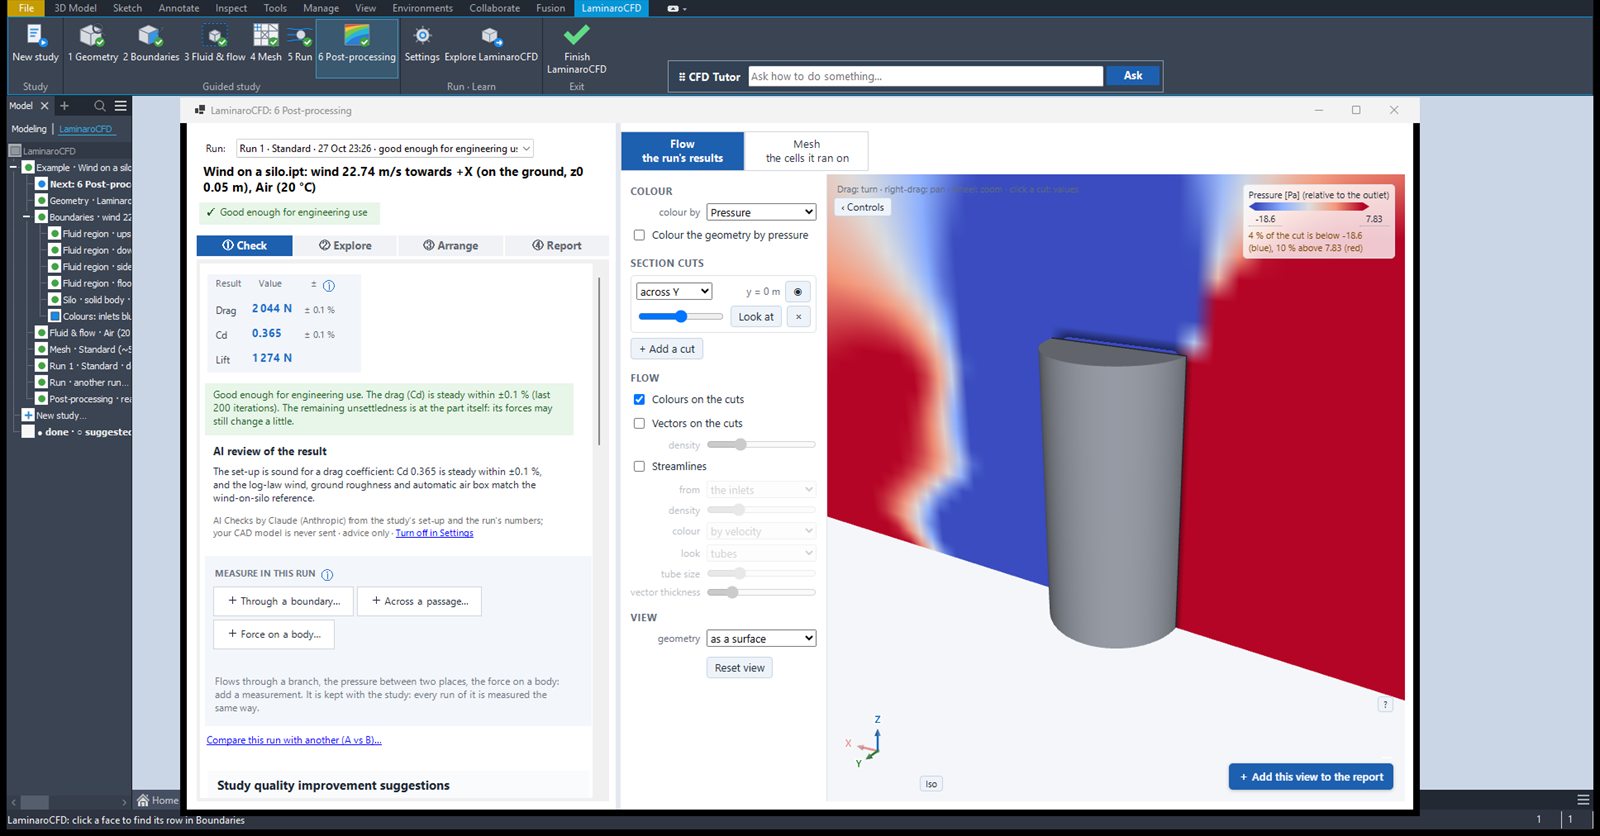
Task: Enable Colour the geometry by pressure
Action: coord(639,235)
